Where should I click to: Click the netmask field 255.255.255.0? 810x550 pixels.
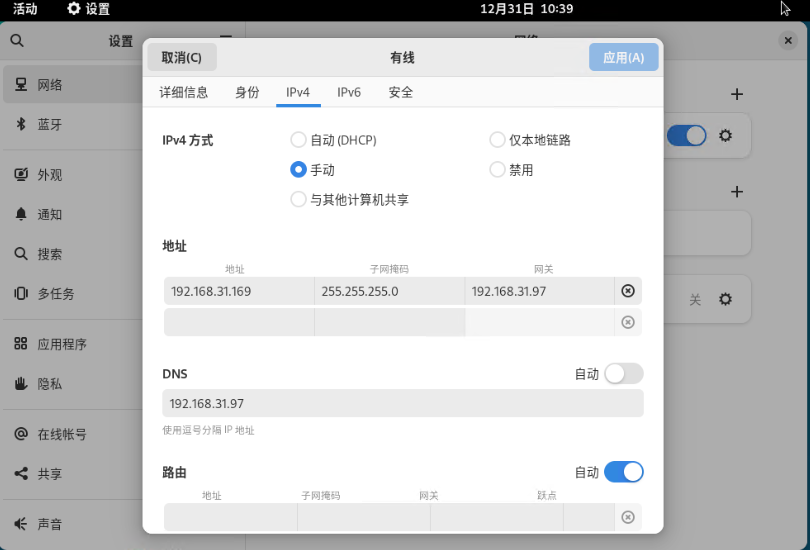point(390,291)
